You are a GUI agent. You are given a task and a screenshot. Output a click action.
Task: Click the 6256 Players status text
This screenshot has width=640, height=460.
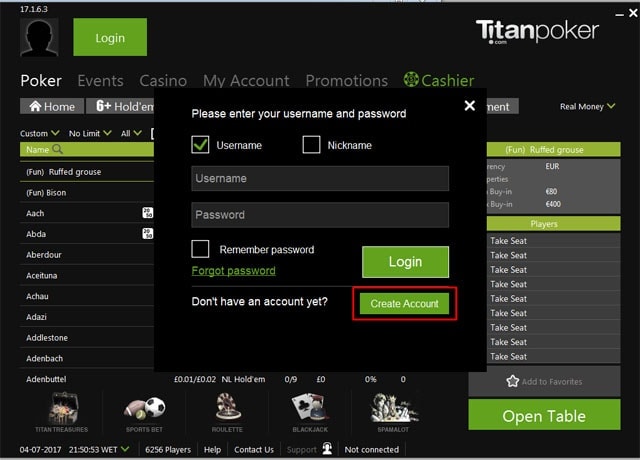[x=168, y=449]
